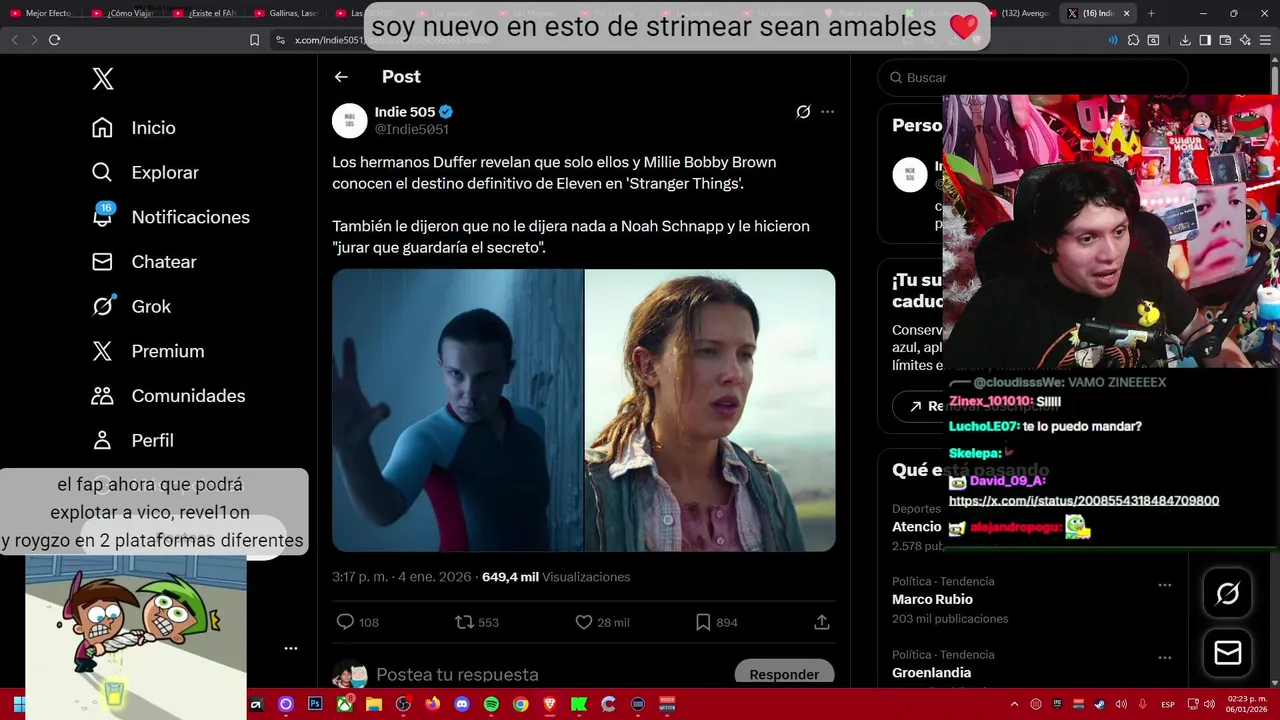Open Chrome from the taskbar

tap(520, 704)
